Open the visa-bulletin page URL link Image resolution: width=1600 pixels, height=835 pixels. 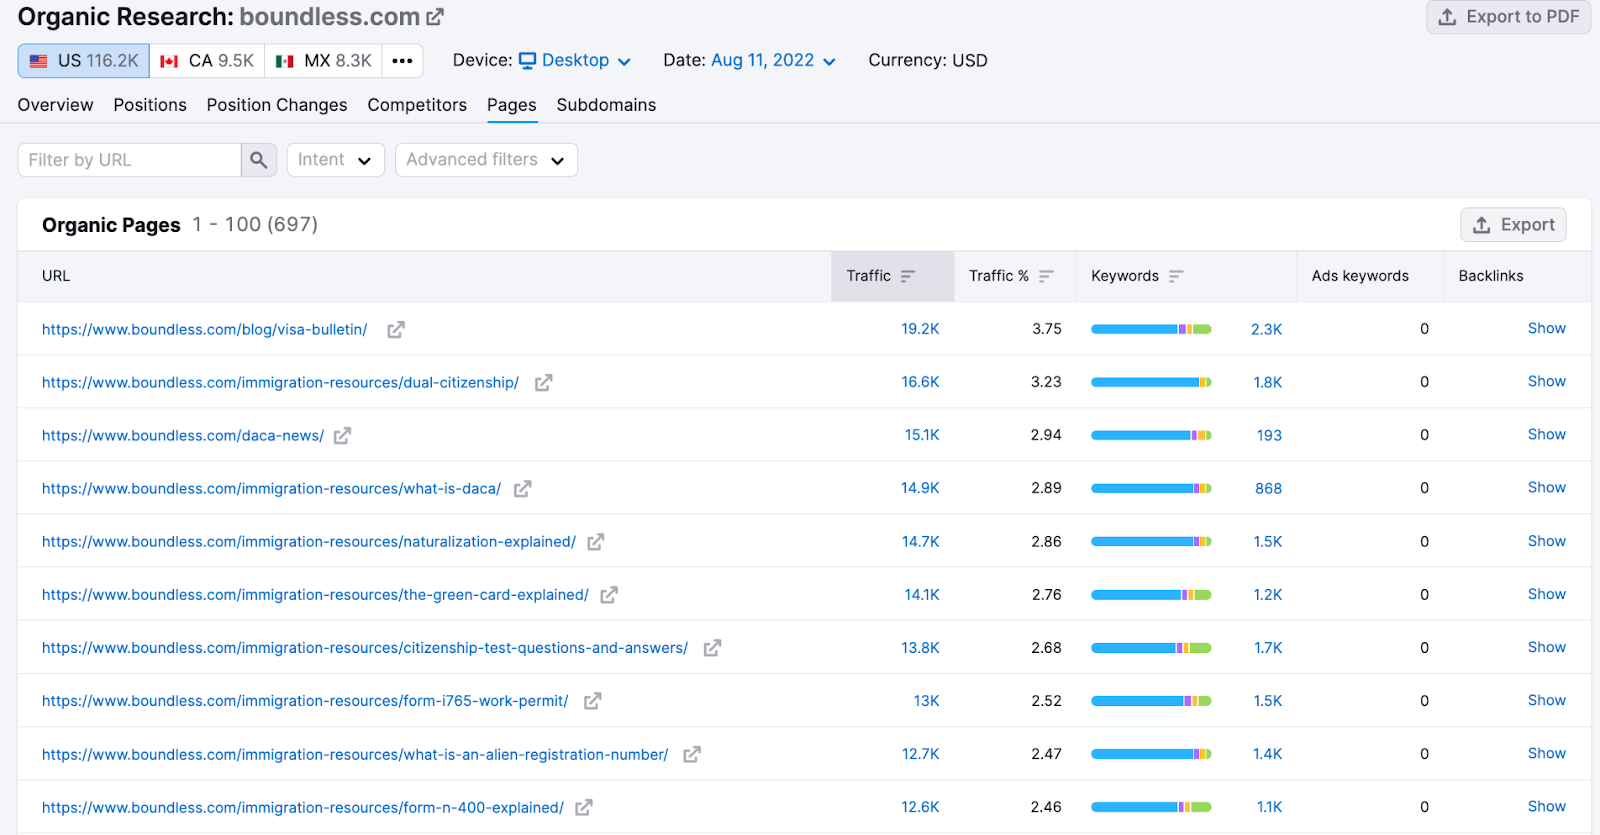tap(204, 330)
